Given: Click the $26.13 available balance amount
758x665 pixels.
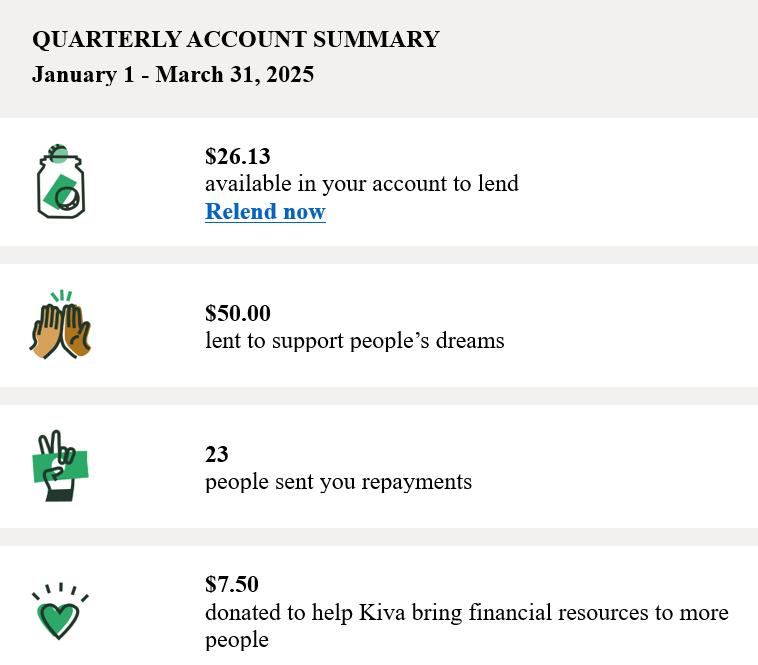Looking at the screenshot, I should tap(237, 156).
